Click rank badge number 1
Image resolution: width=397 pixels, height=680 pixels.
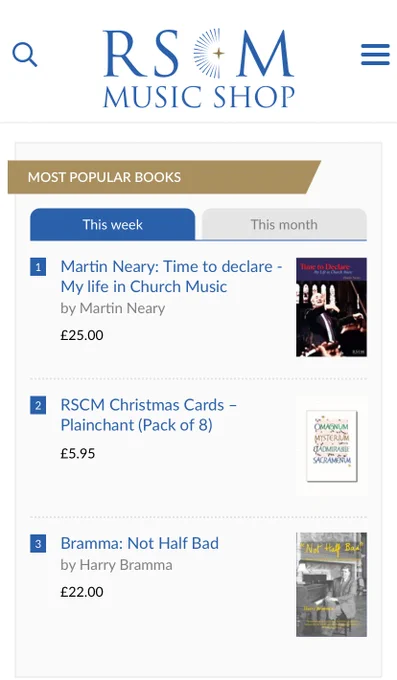(x=38, y=267)
